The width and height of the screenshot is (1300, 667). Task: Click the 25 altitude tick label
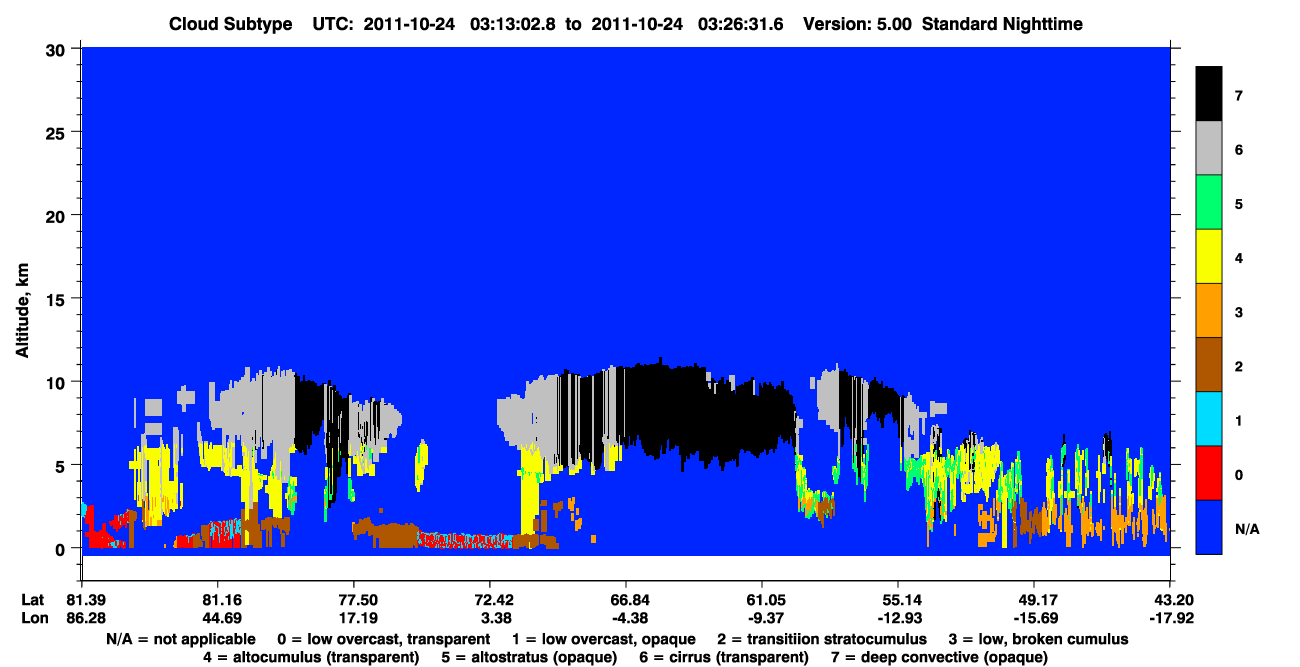(58, 132)
